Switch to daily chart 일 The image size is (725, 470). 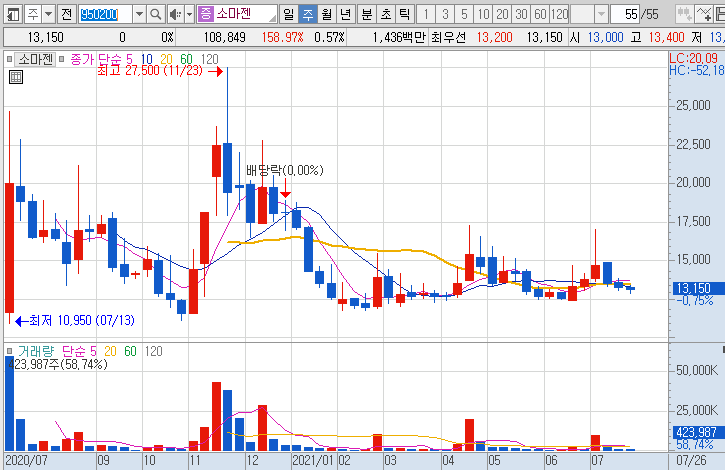coord(289,14)
